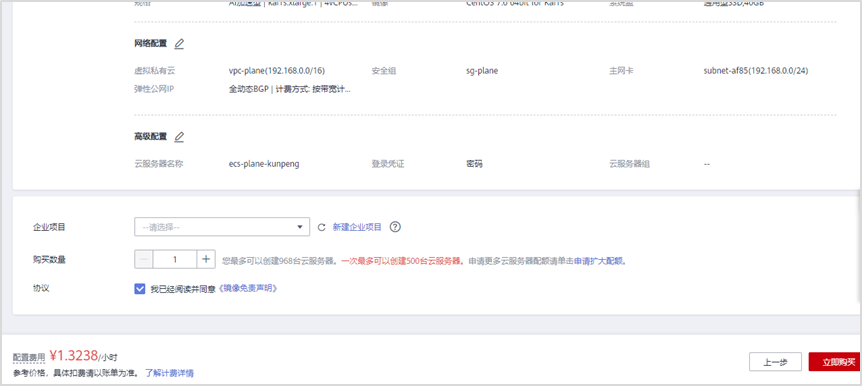Open the 企业项目 dropdown
This screenshot has width=862, height=386.
222,227
